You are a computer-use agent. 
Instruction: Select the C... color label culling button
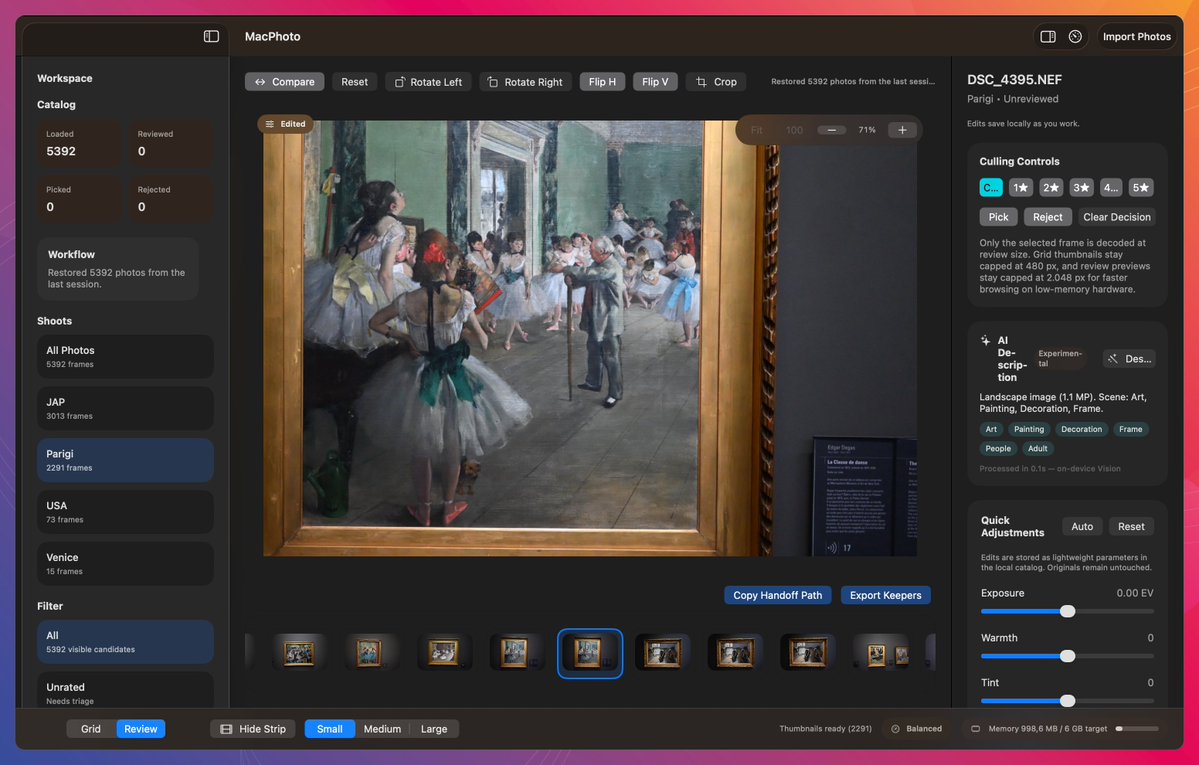[991, 187]
